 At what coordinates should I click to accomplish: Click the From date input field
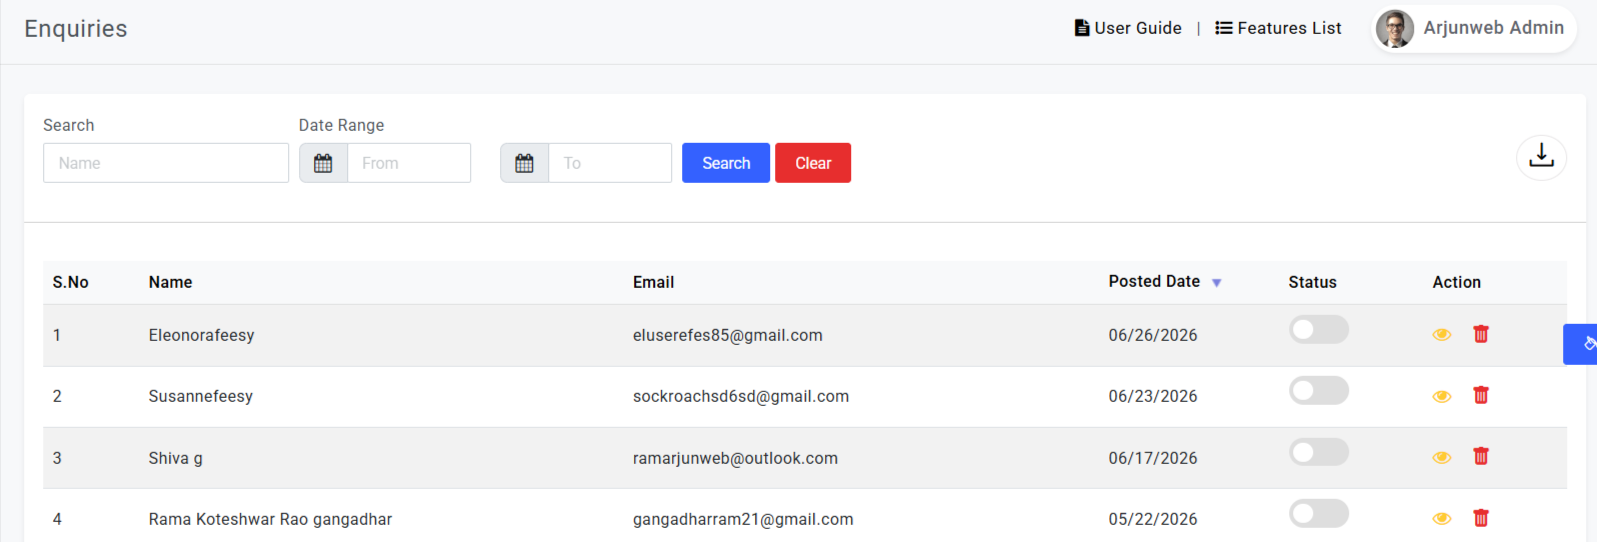[x=409, y=163]
